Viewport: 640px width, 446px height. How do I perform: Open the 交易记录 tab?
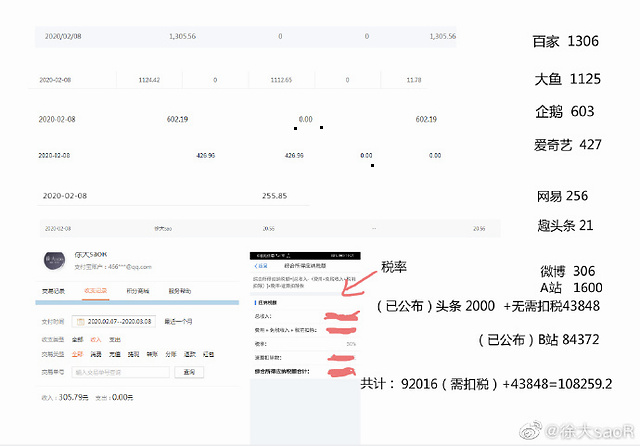(53, 291)
